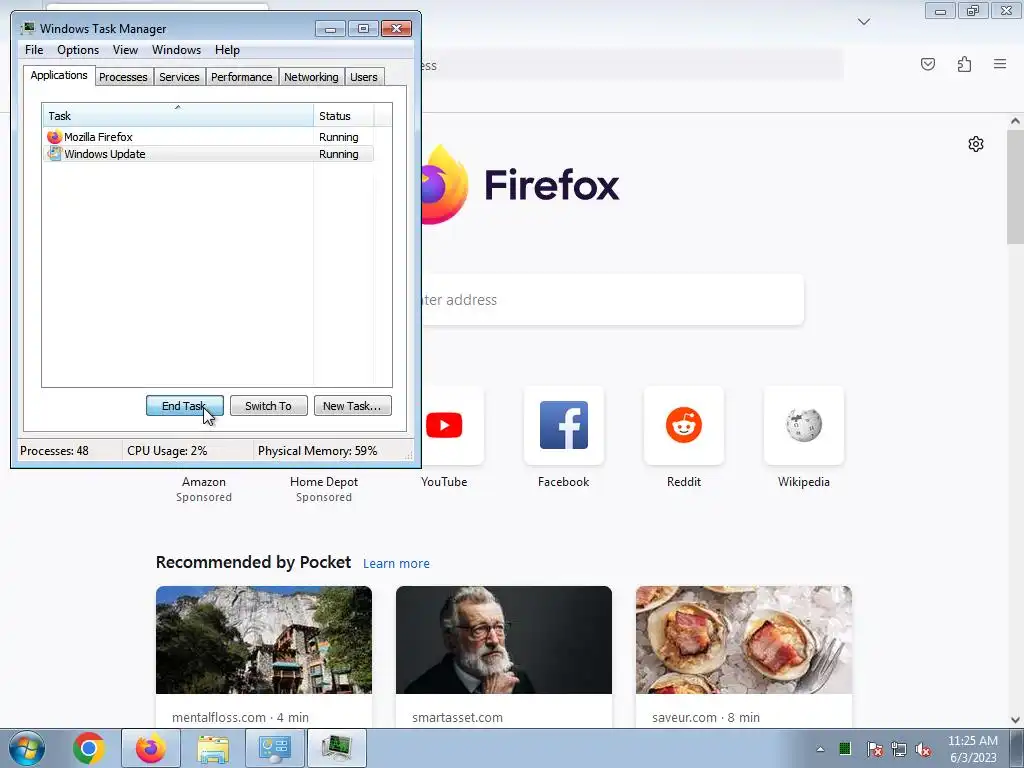Open Windows Explorer from the taskbar
This screenshot has width=1024, height=768.
click(x=213, y=748)
